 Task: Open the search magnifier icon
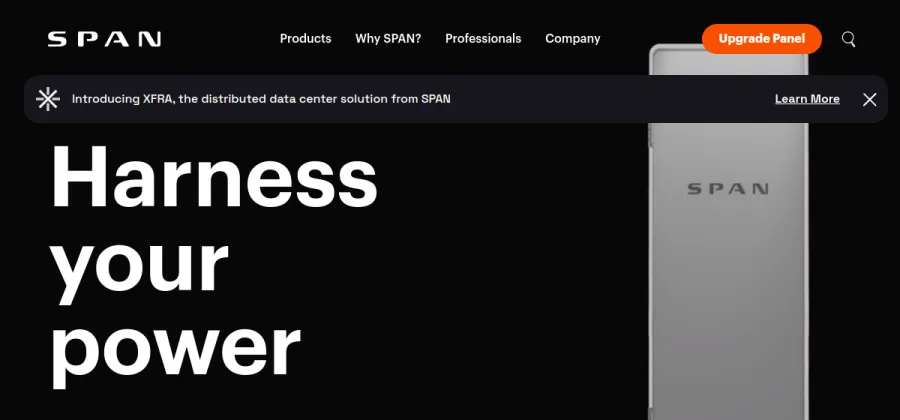tap(848, 39)
